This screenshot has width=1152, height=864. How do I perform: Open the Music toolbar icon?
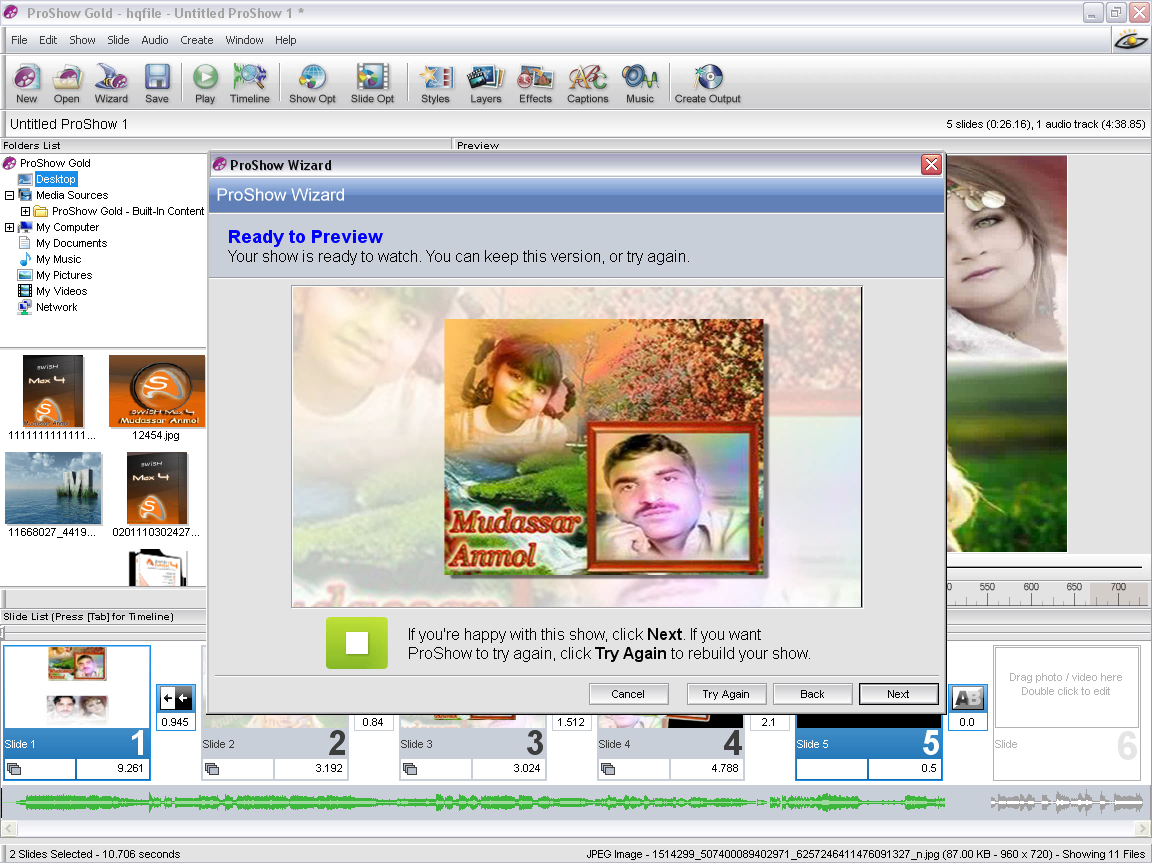640,84
